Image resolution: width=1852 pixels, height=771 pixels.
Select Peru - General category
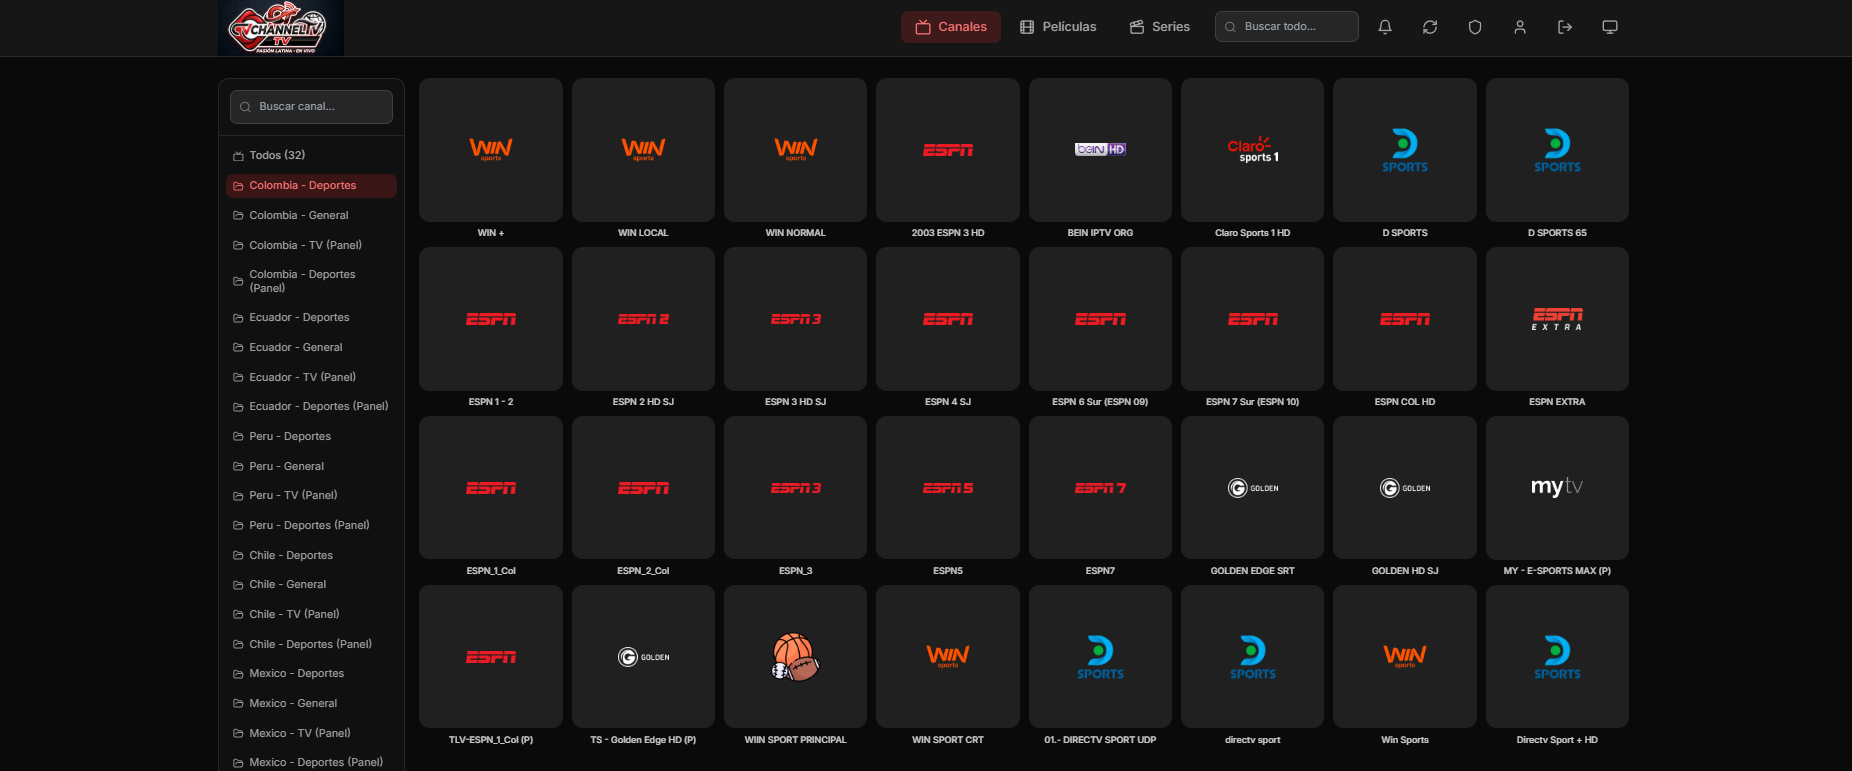pos(311,466)
